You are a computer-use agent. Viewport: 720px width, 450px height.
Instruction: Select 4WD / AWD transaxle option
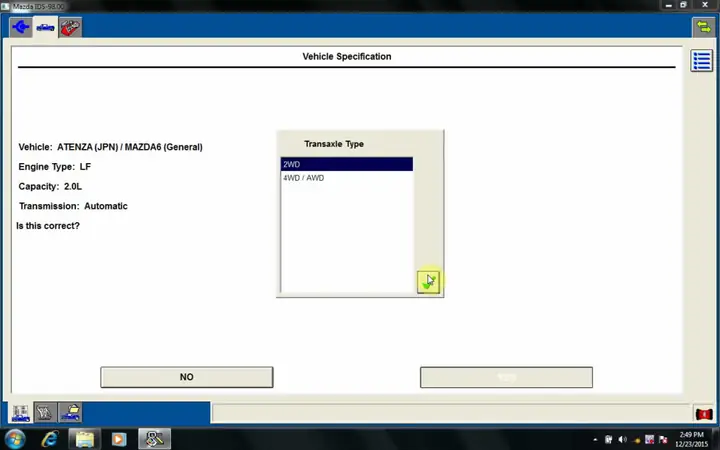click(346, 178)
